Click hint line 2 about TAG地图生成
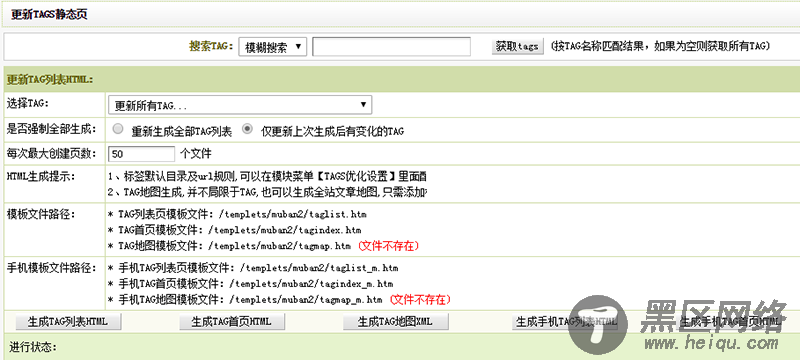Image resolution: width=800 pixels, height=360 pixels. pos(267,193)
